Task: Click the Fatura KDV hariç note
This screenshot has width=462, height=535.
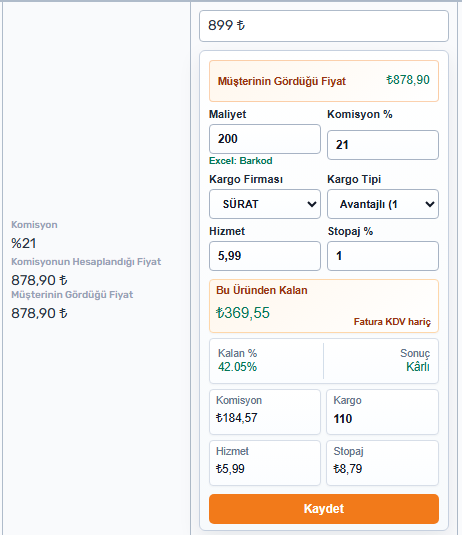Action: click(392, 322)
